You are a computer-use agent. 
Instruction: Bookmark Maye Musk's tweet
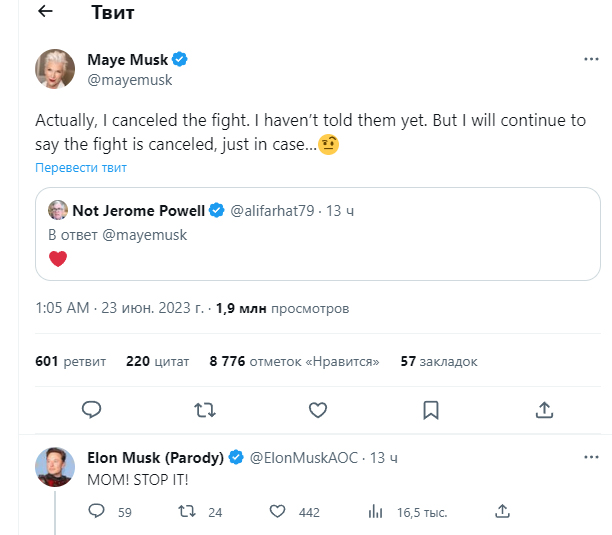pos(431,409)
